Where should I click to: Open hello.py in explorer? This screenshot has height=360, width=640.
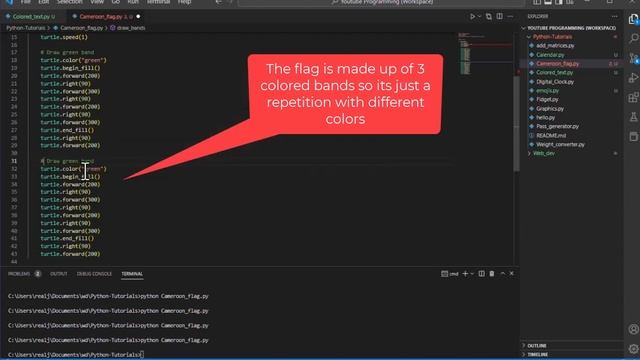(x=546, y=118)
